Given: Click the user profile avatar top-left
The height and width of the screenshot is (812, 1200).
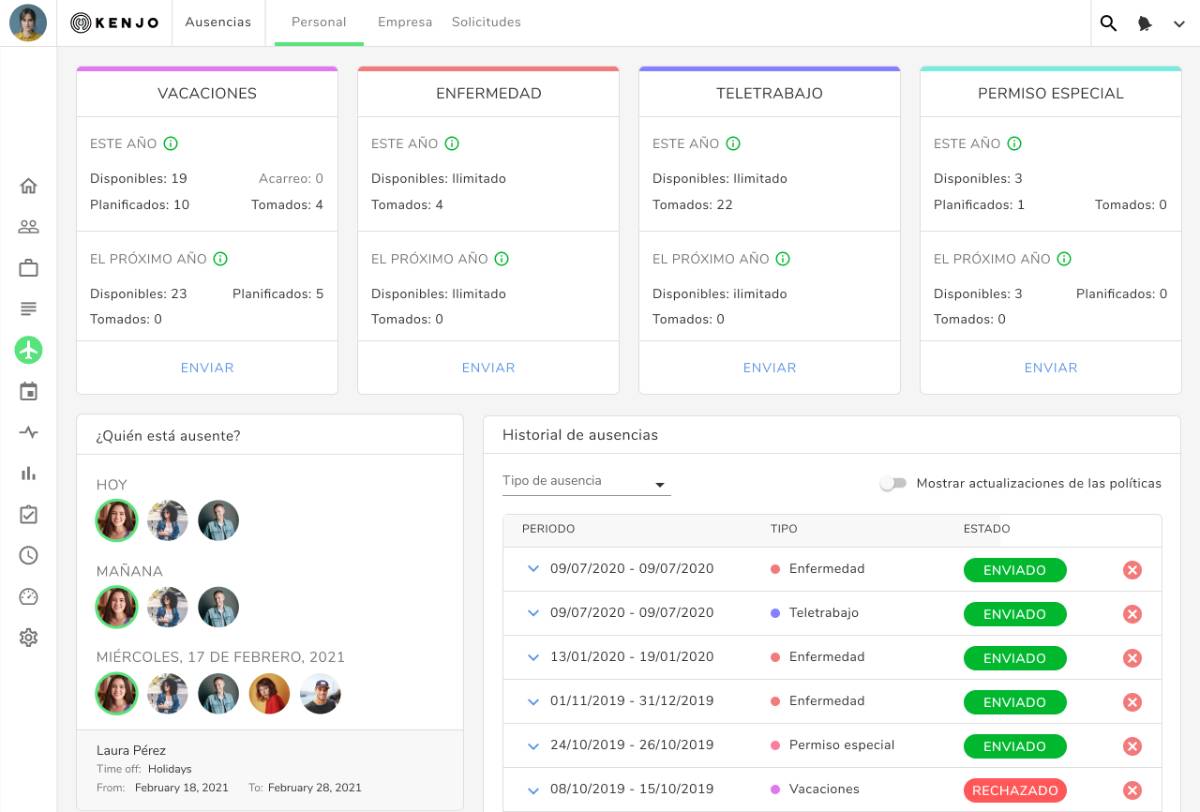Looking at the screenshot, I should tap(28, 23).
